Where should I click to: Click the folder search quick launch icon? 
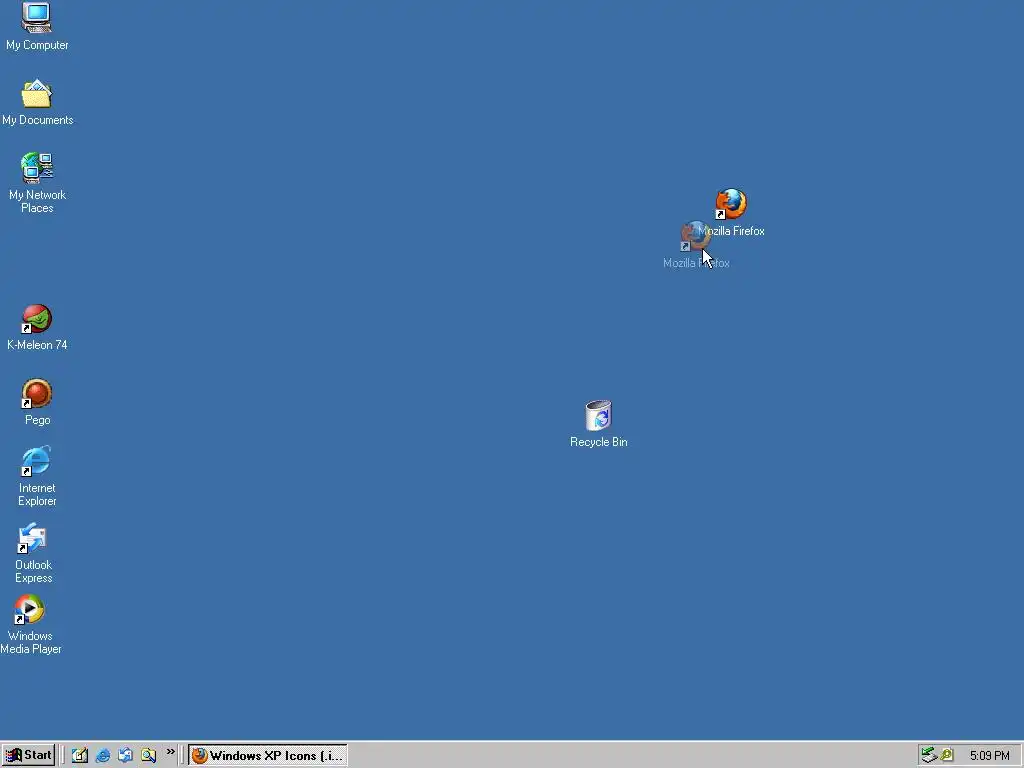click(148, 755)
